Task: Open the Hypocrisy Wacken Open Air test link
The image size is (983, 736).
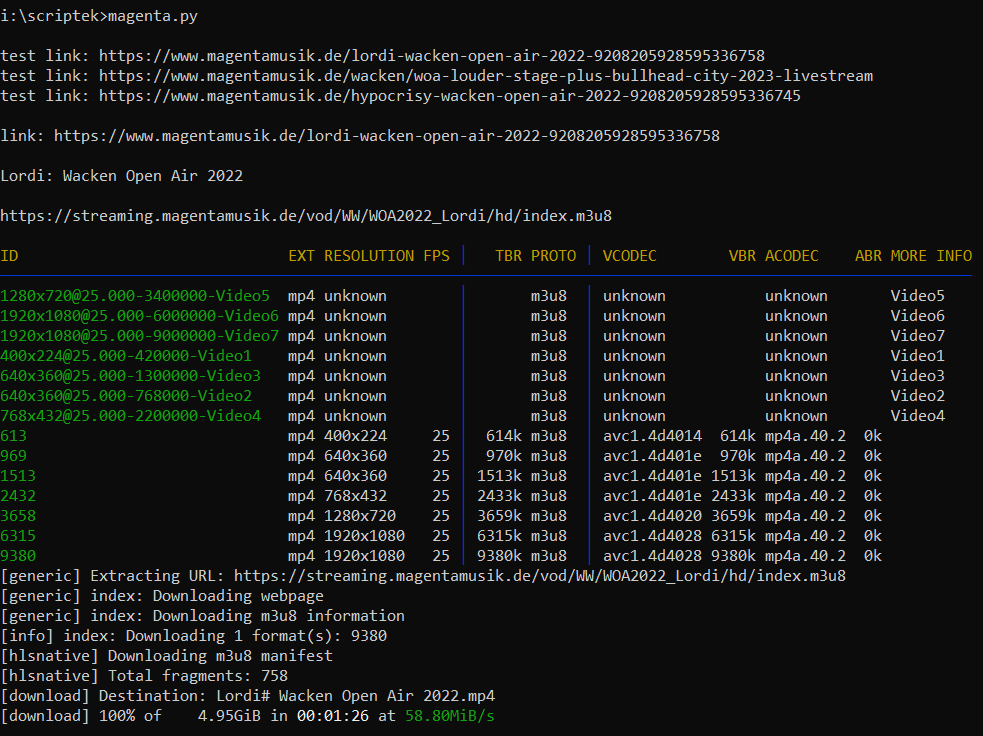Action: coord(449,96)
